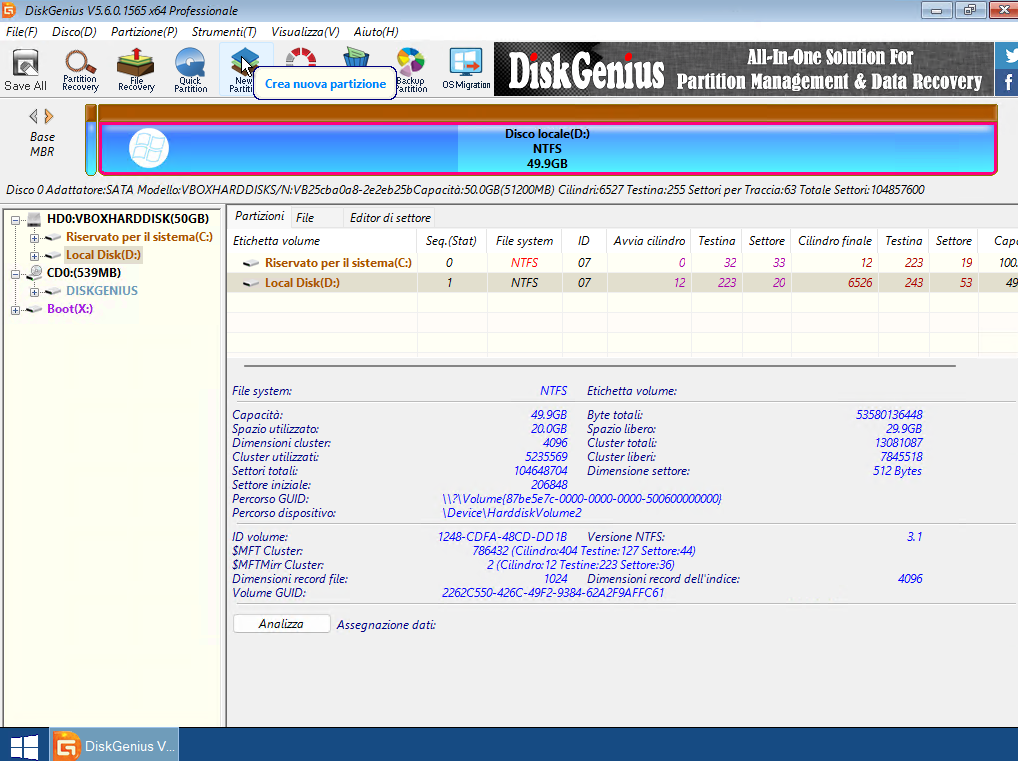1018x761 pixels.
Task: Click the Seq.(Stat) column header
Action: (x=451, y=241)
